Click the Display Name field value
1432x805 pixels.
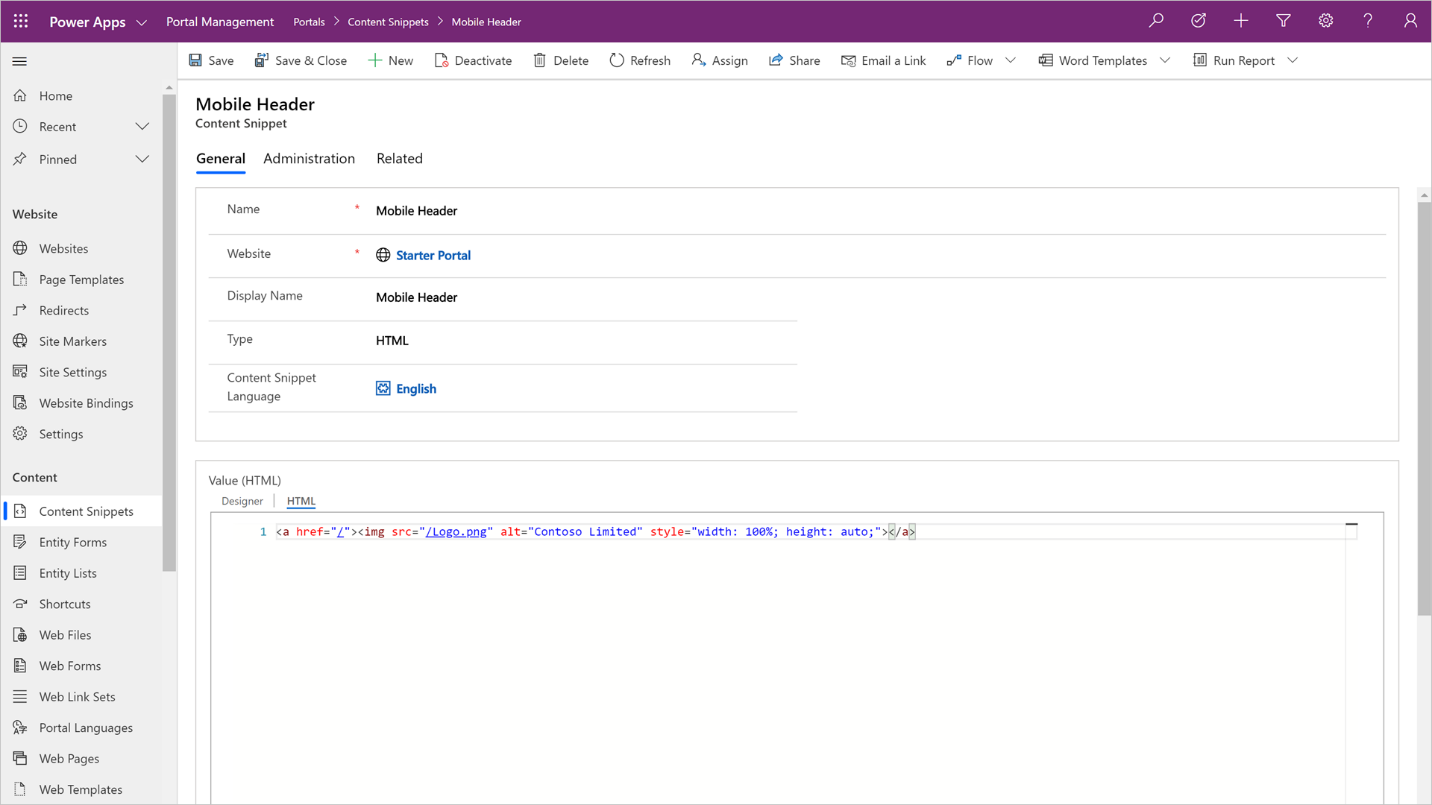coord(417,298)
